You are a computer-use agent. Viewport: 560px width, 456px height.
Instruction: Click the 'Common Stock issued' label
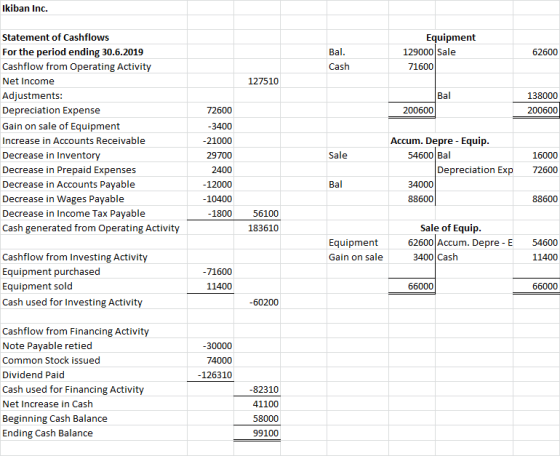point(51,361)
